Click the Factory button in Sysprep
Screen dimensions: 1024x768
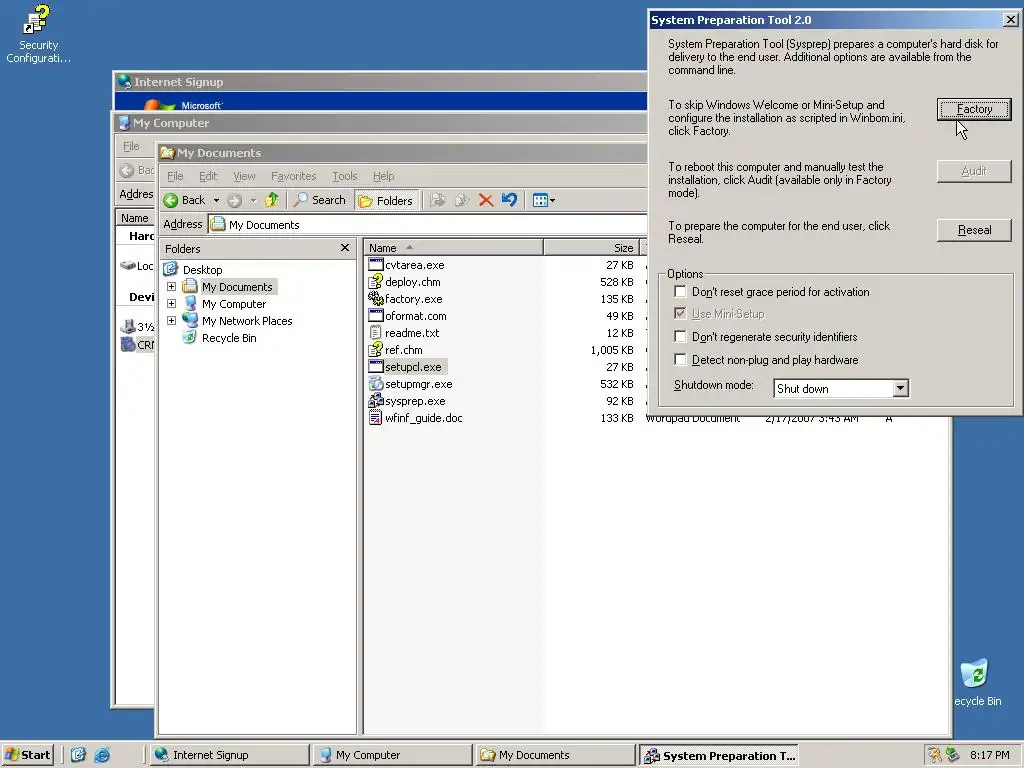[x=974, y=109]
